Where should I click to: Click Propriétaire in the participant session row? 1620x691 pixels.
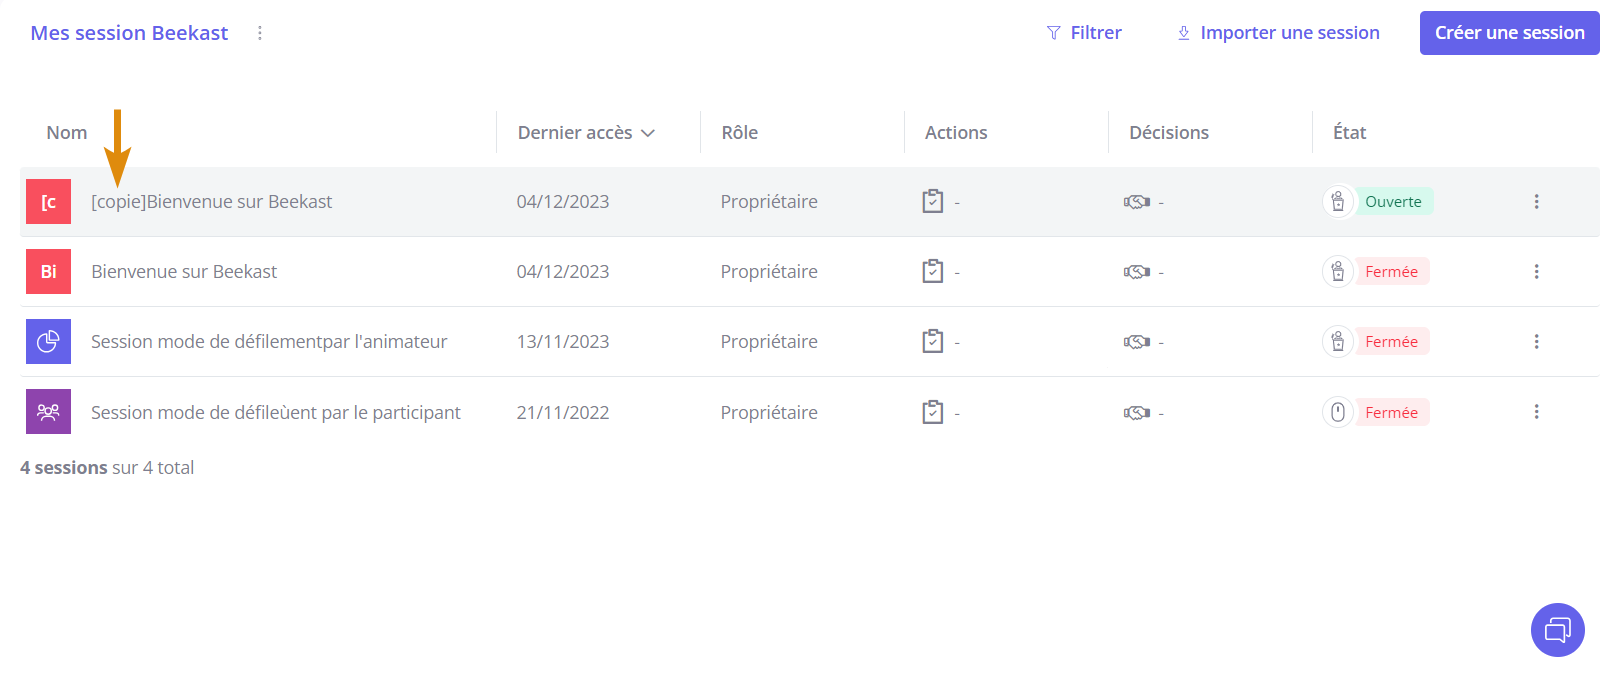(x=769, y=413)
